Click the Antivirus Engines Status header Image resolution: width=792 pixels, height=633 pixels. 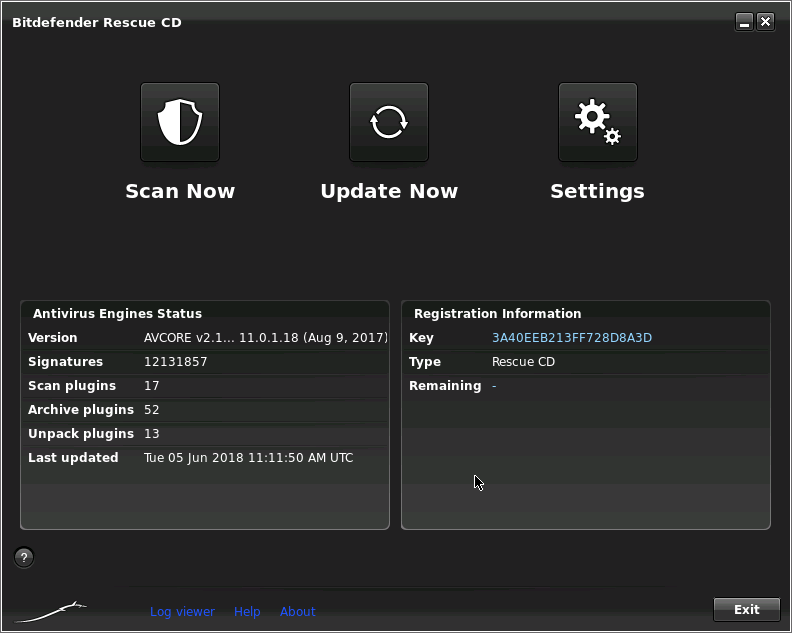click(x=117, y=313)
